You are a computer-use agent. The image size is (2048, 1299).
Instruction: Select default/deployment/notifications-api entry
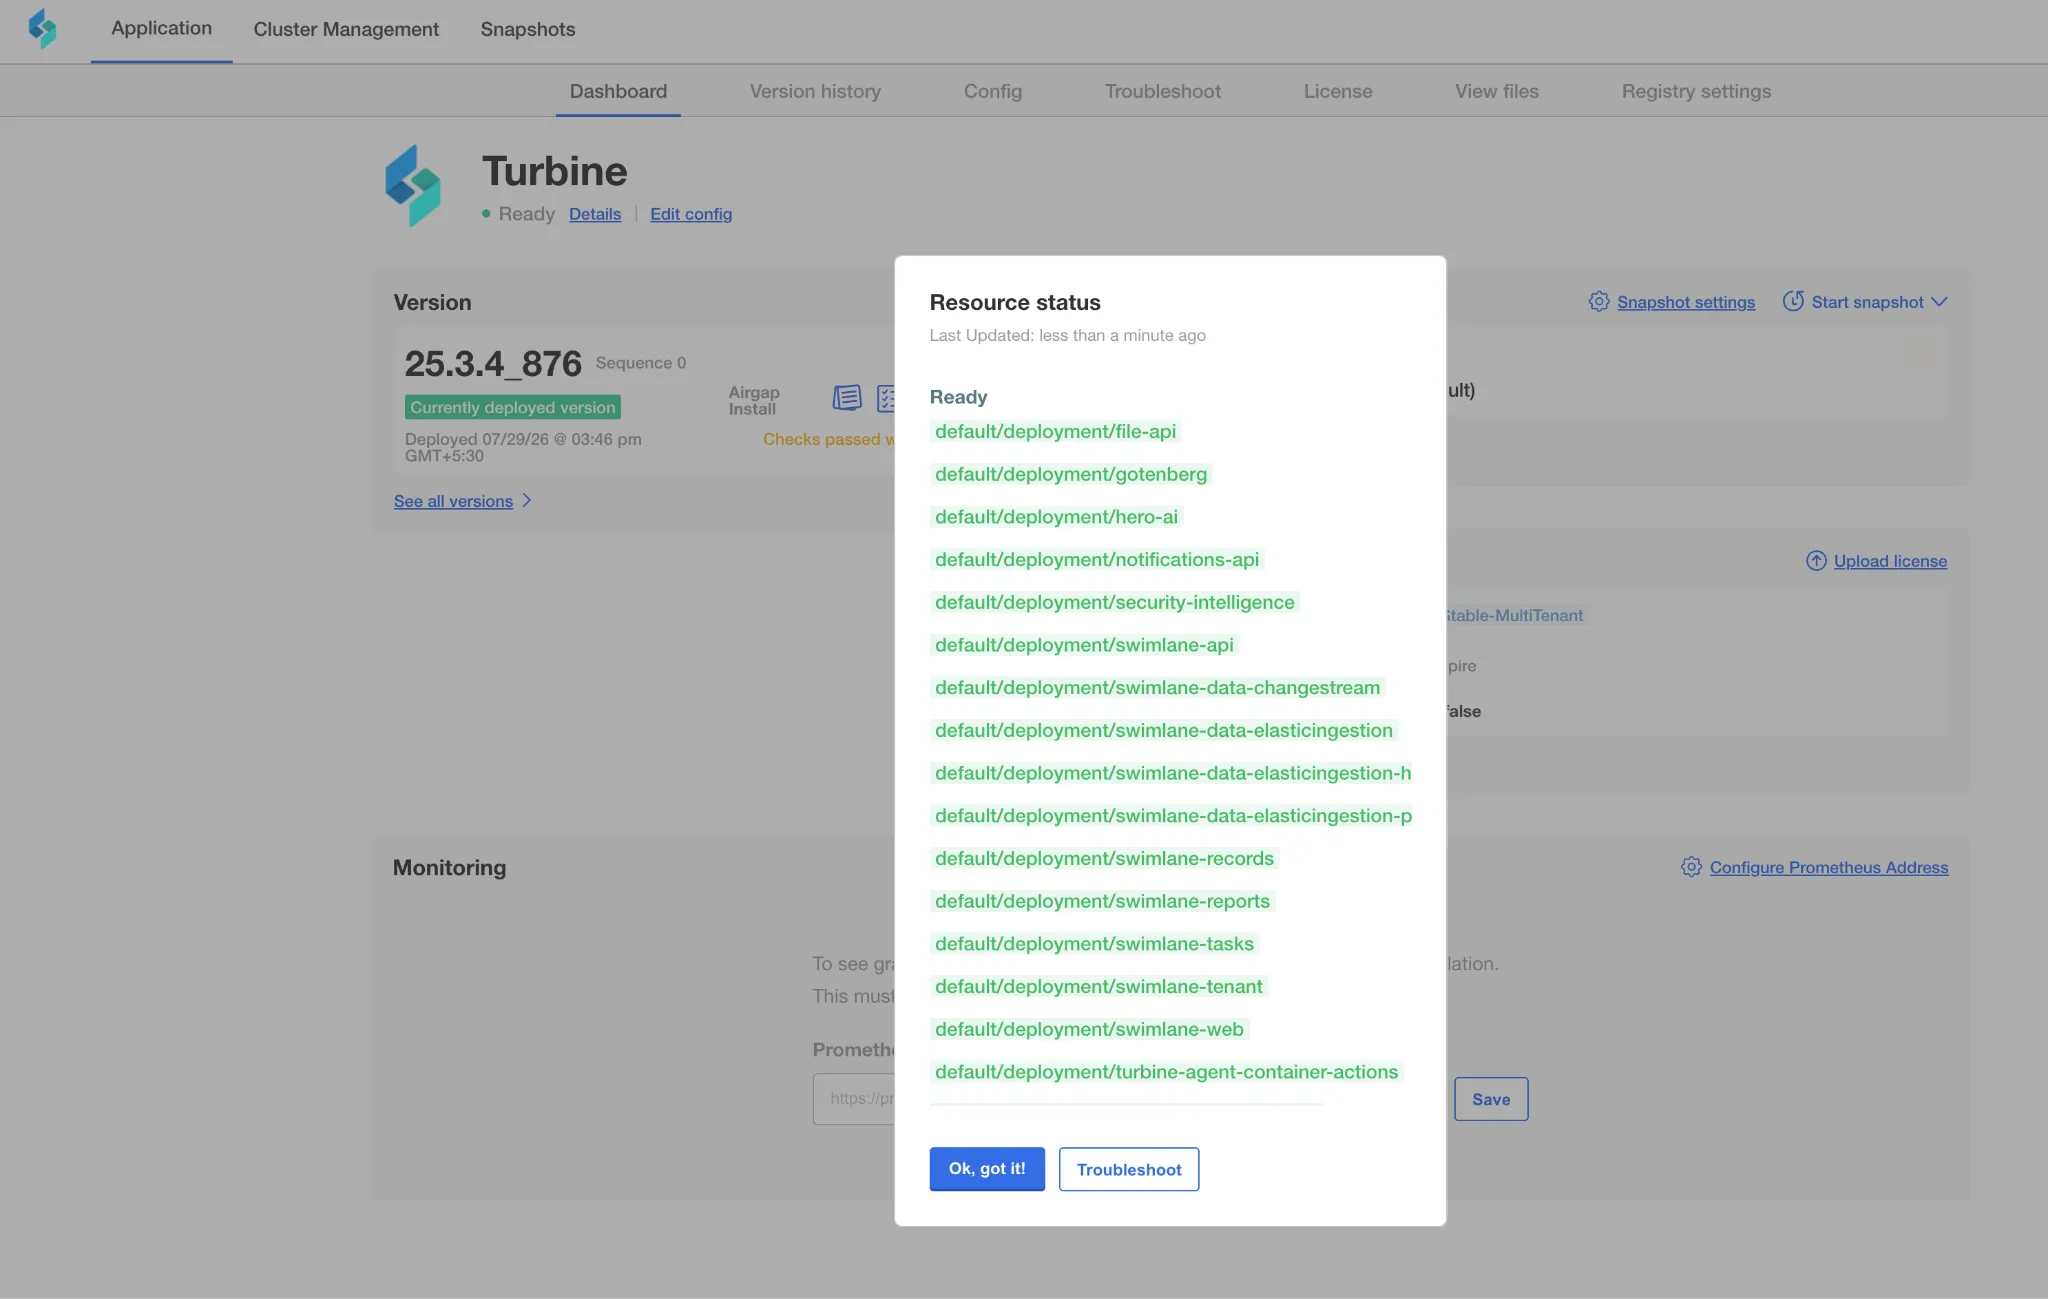point(1097,559)
